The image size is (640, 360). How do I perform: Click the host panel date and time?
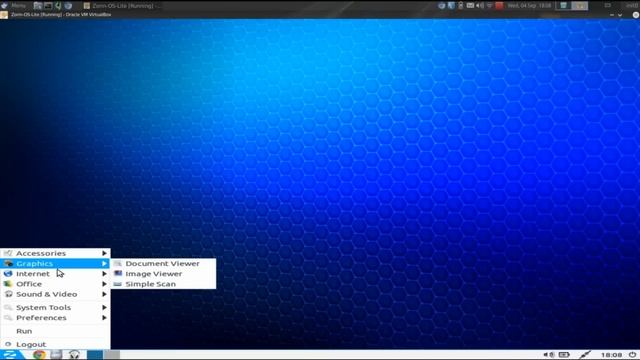click(529, 6)
